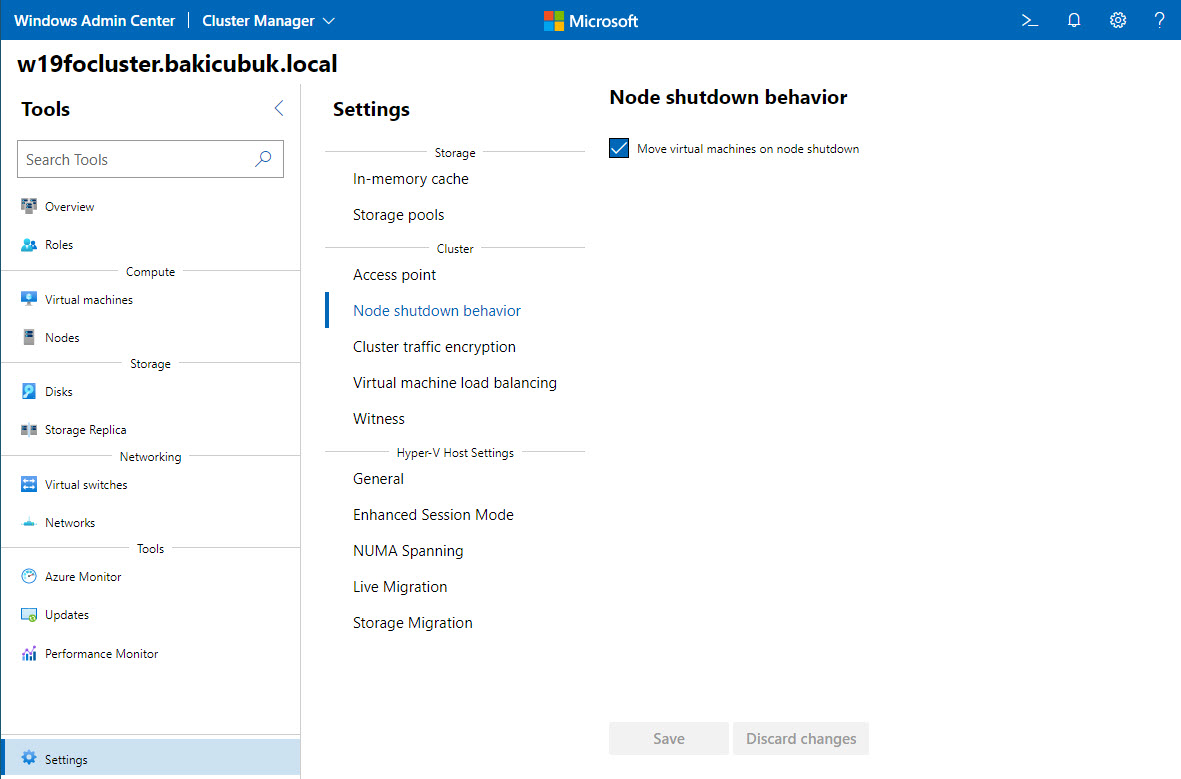Open Roles tool label
The image size is (1181, 779).
pyautogui.click(x=59, y=245)
